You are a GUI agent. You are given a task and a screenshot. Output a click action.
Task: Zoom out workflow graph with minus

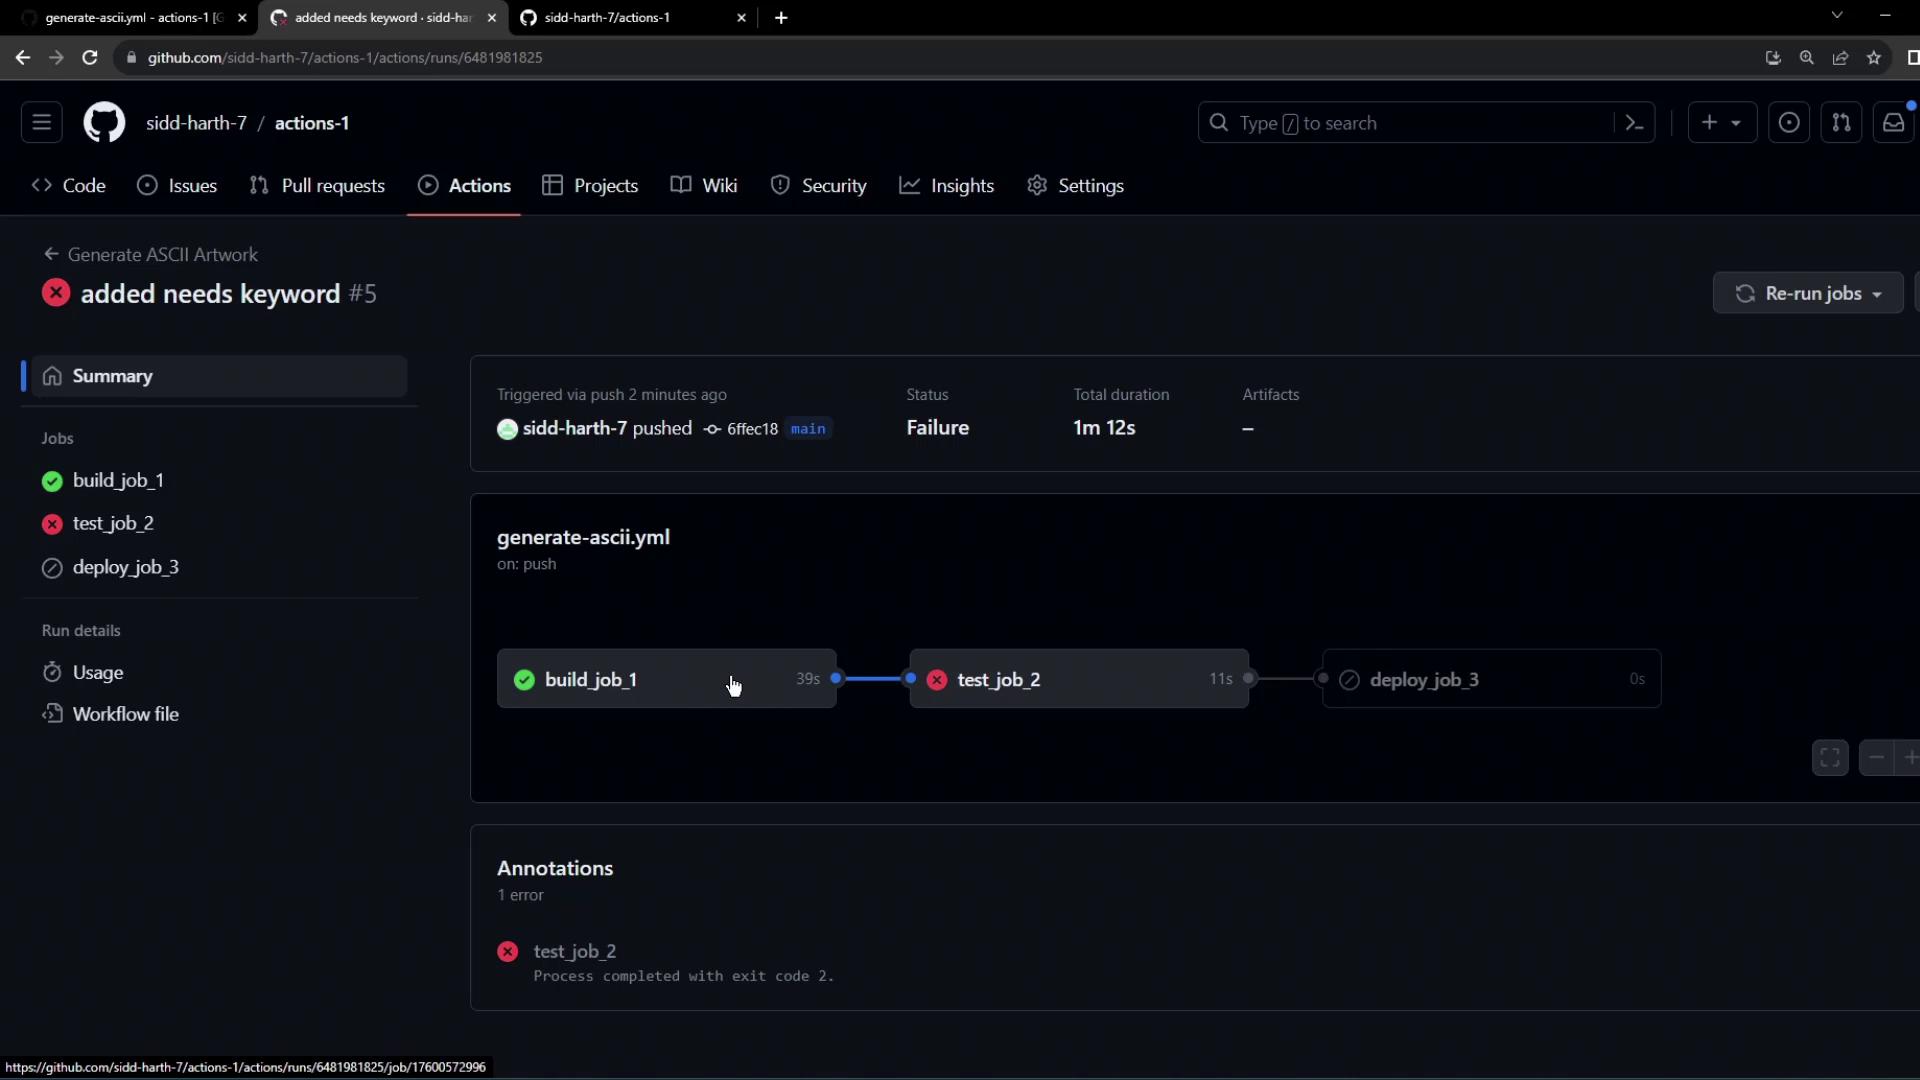click(x=1876, y=758)
